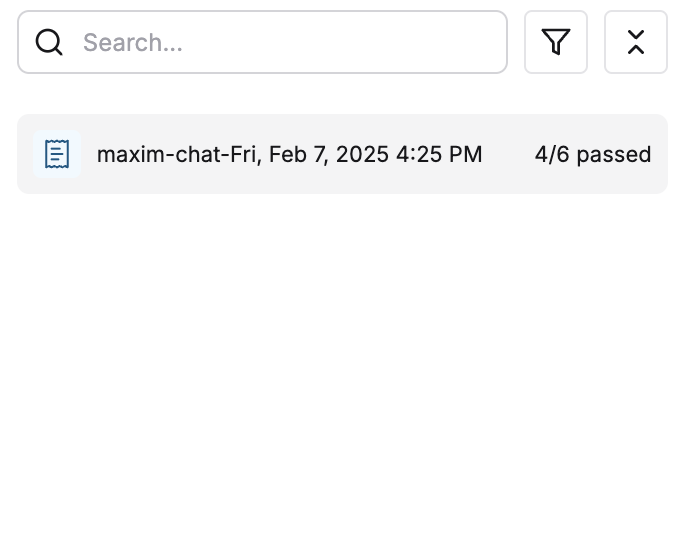
Task: Select the run showing 4/6 passed
Action: pos(342,154)
